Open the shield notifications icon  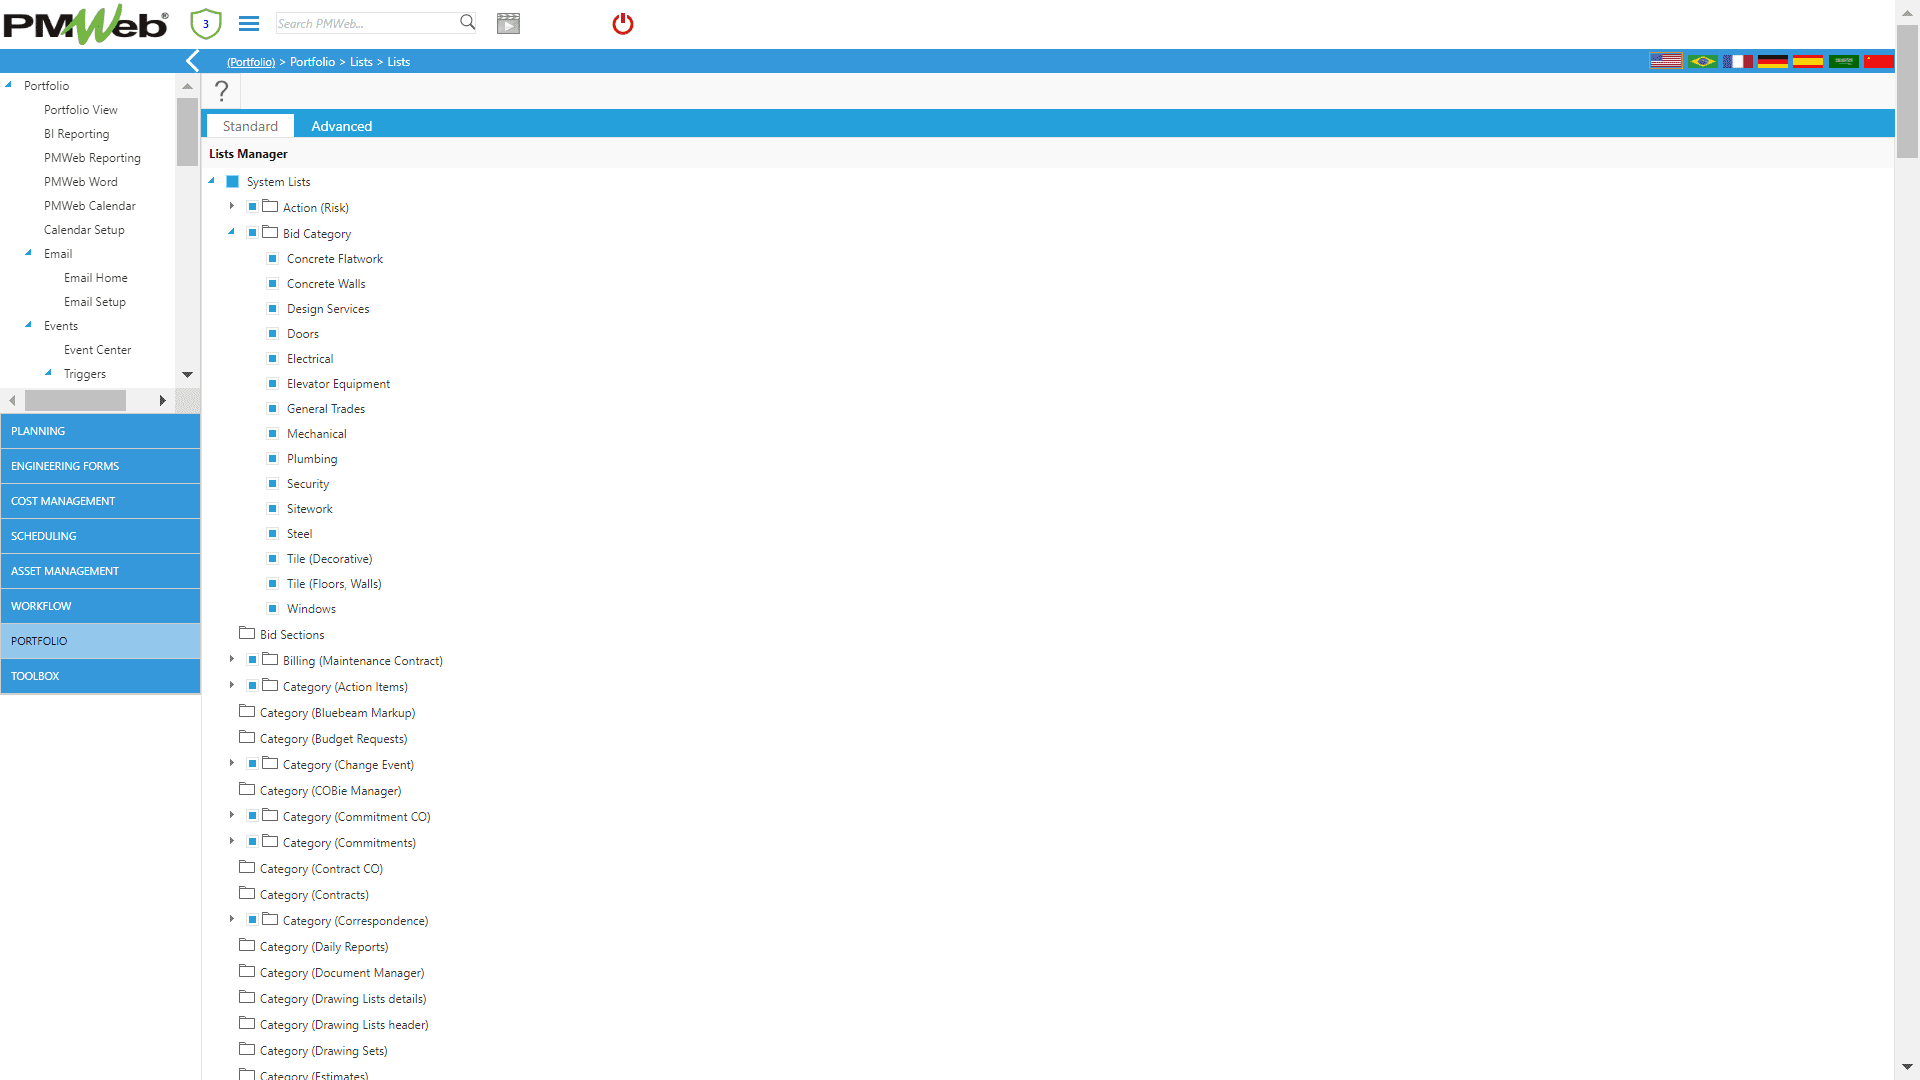[x=206, y=23]
